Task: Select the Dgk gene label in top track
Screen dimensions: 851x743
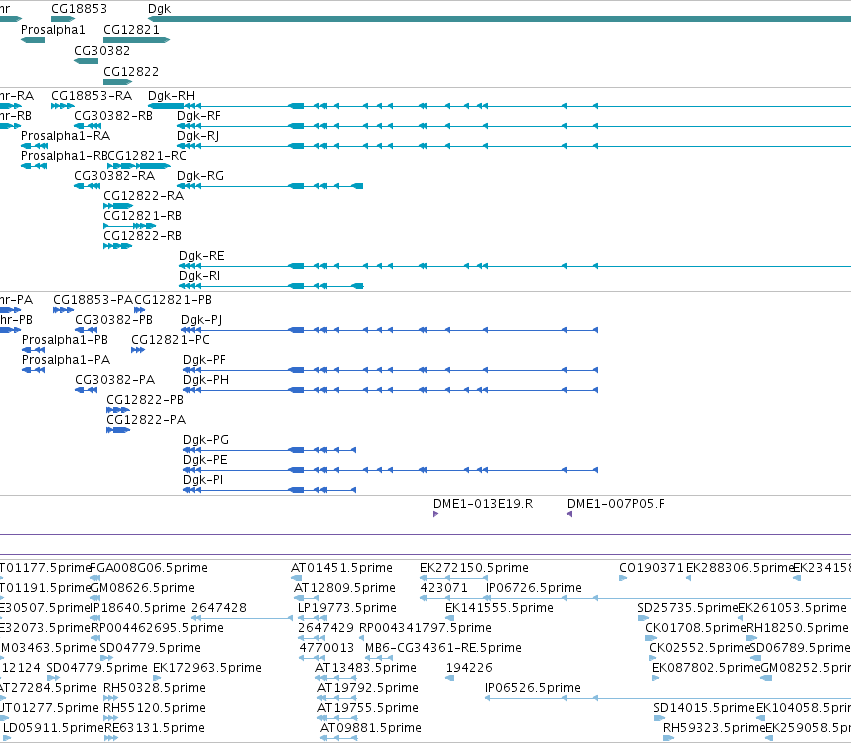Action: 160,9
